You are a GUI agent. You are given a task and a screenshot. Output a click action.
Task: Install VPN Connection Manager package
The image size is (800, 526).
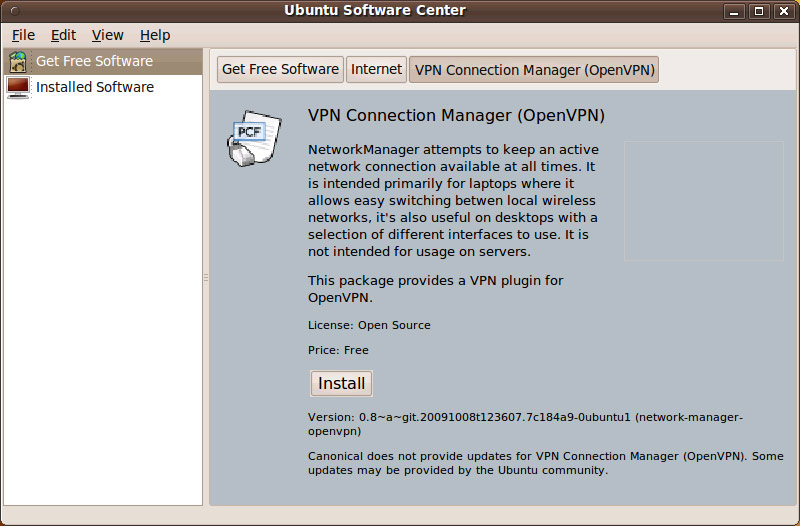pos(341,383)
